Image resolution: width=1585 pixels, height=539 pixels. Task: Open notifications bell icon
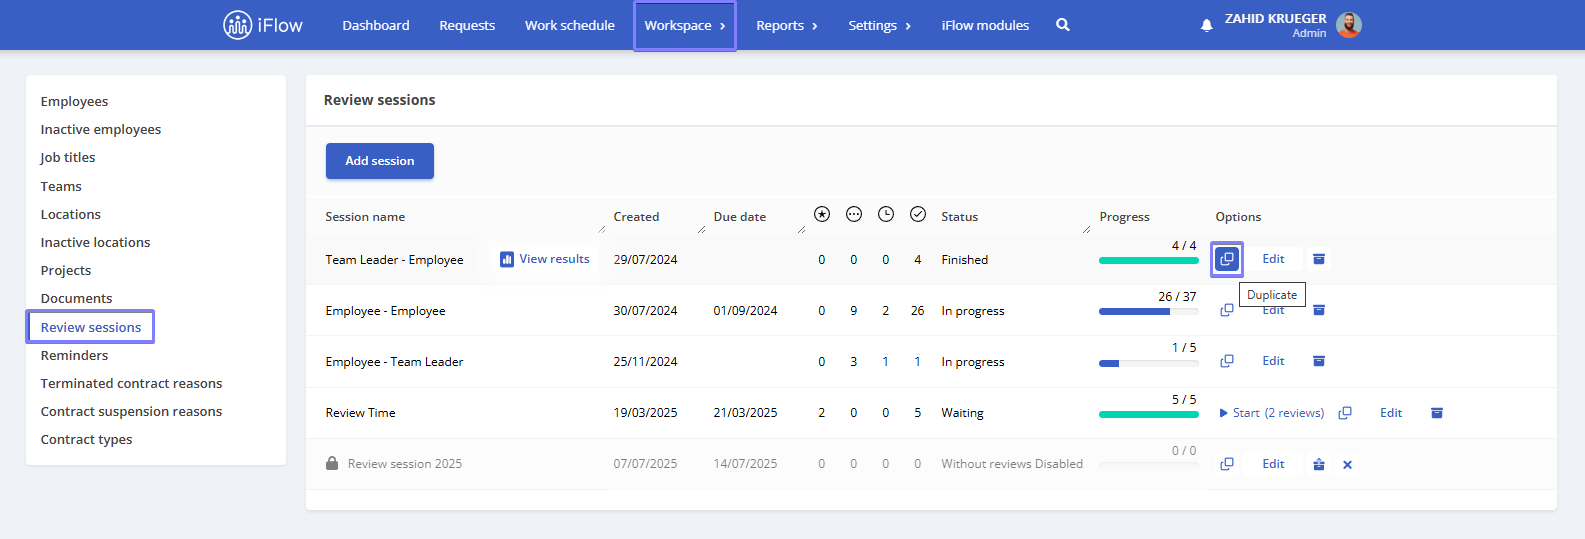(1206, 25)
